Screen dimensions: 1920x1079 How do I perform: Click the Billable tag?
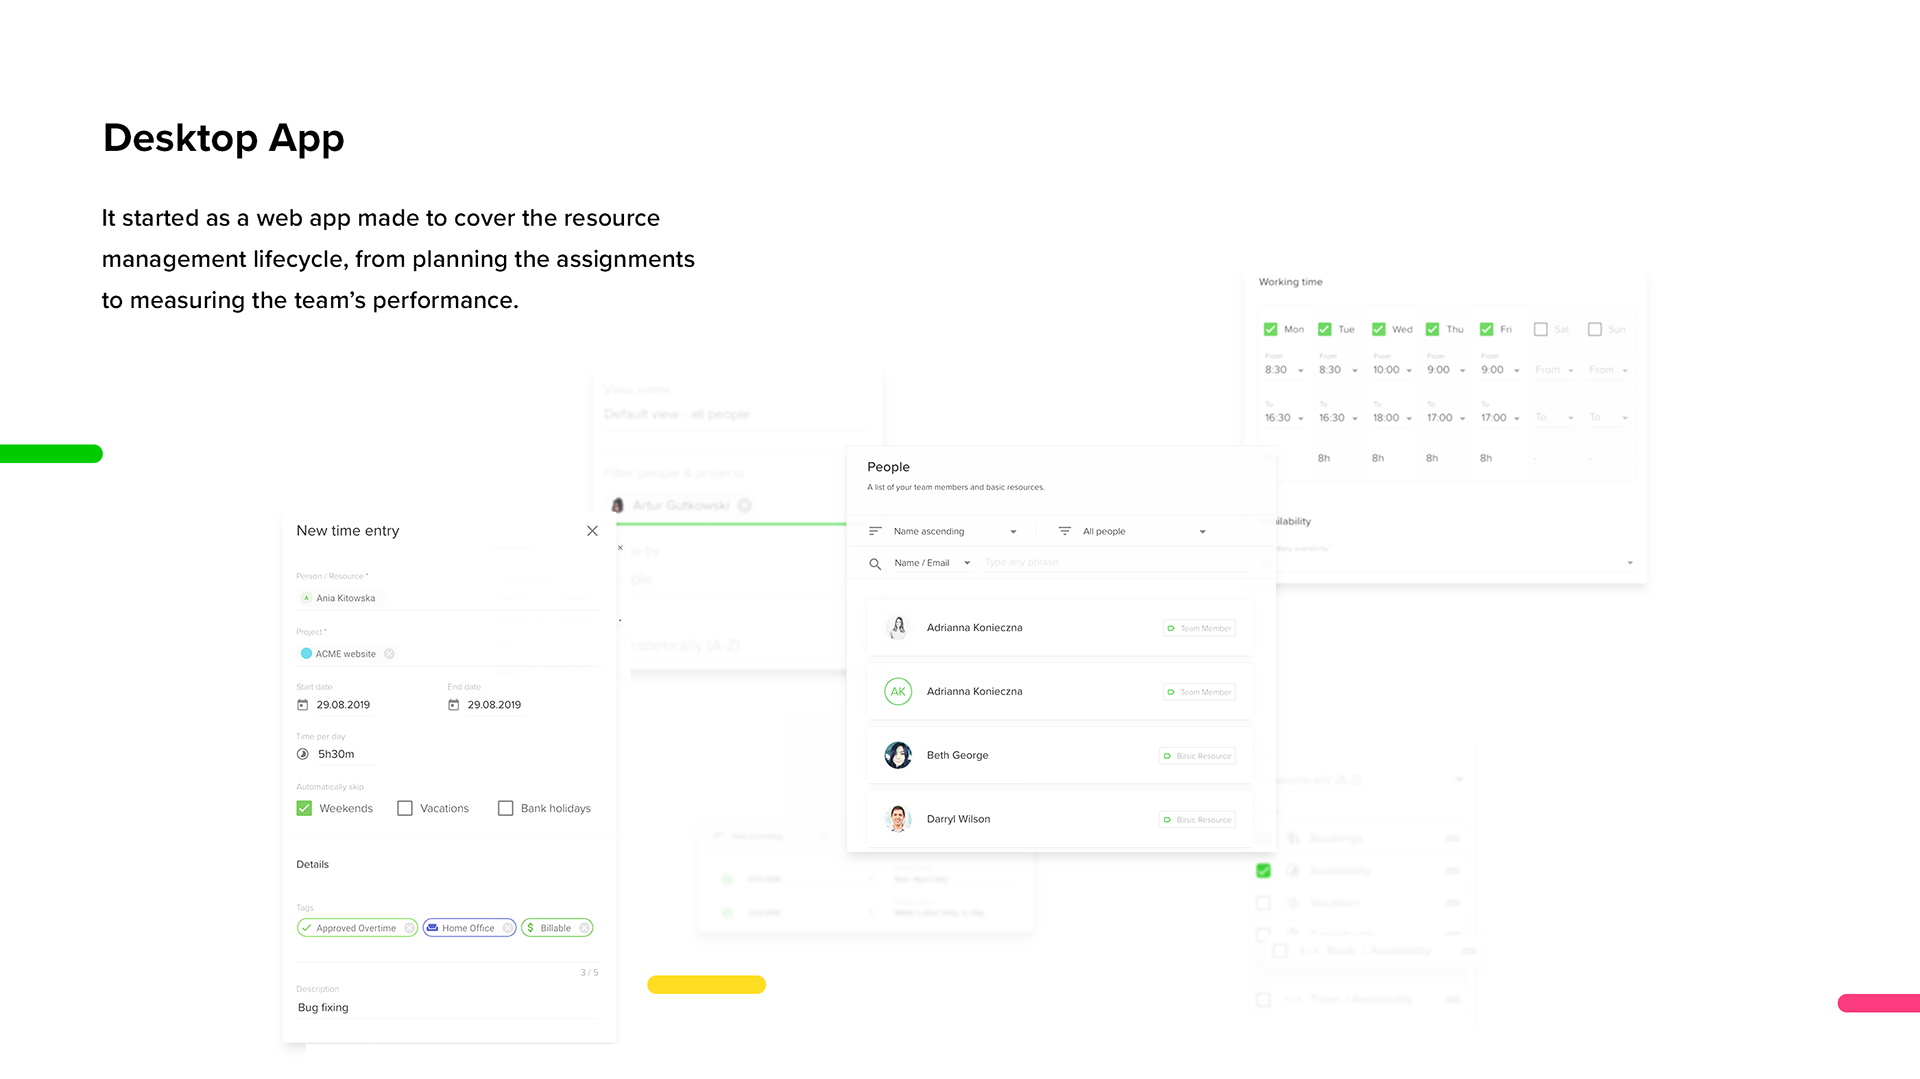556,928
